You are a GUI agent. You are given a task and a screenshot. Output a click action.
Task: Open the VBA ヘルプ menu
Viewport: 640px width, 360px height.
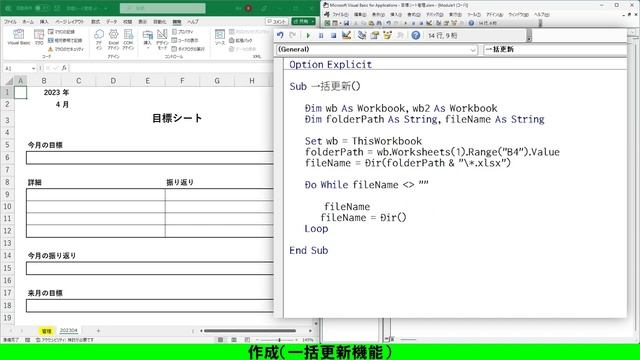(541, 14)
